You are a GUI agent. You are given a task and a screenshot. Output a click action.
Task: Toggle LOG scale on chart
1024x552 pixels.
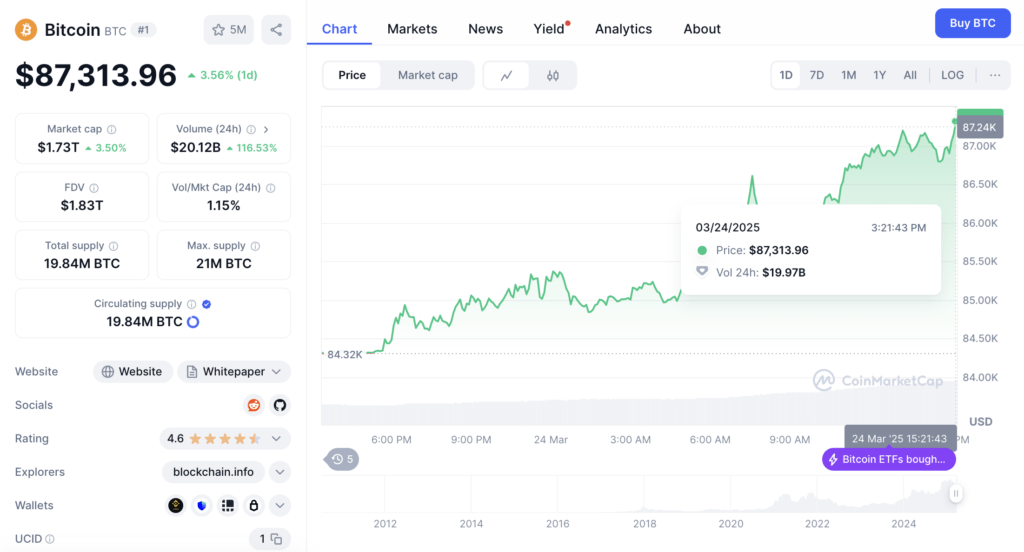tap(952, 75)
